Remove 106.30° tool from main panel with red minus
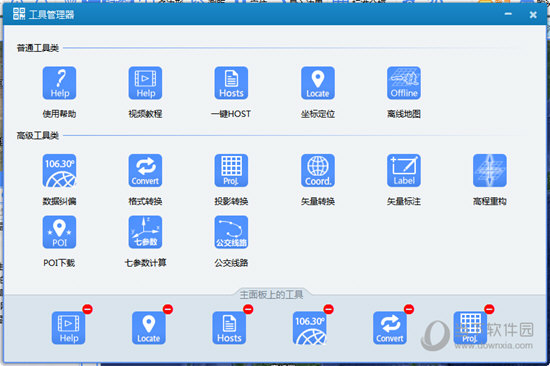Image resolution: width=550 pixels, height=366 pixels. 328,309
